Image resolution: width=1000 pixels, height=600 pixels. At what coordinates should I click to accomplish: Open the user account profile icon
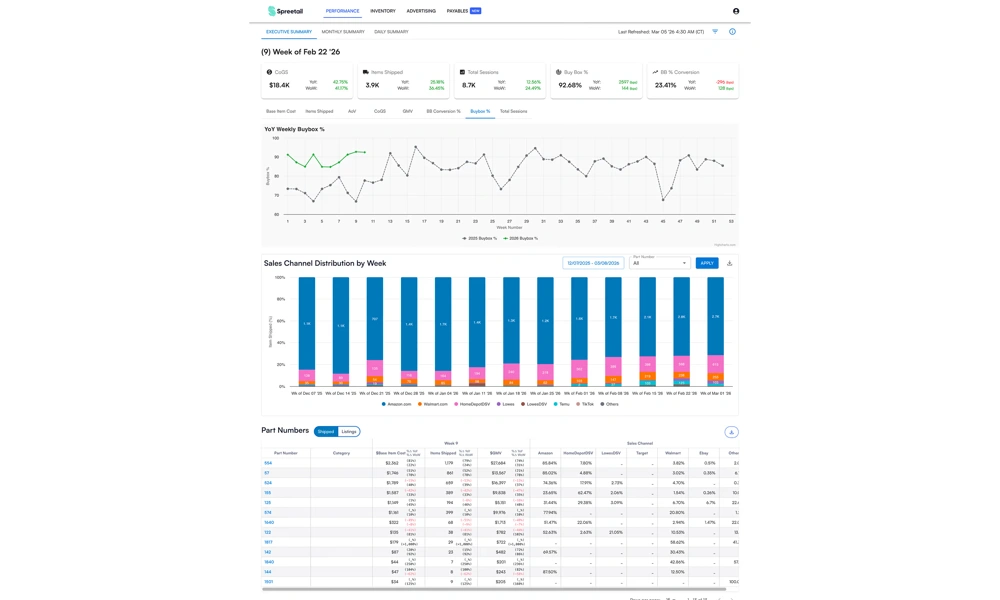(x=736, y=11)
